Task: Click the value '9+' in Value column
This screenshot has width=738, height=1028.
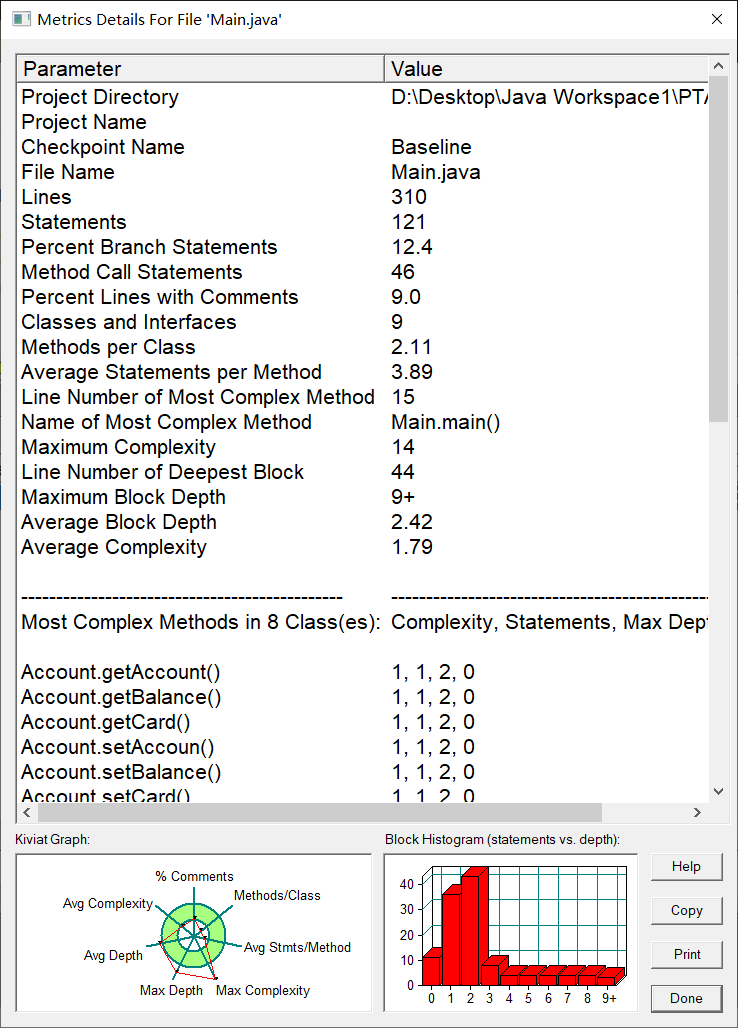Action: tap(403, 496)
